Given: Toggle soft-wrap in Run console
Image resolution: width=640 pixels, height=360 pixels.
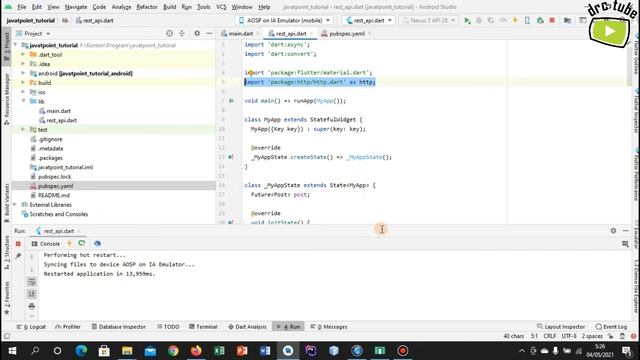Looking at the screenshot, I should click(31, 282).
